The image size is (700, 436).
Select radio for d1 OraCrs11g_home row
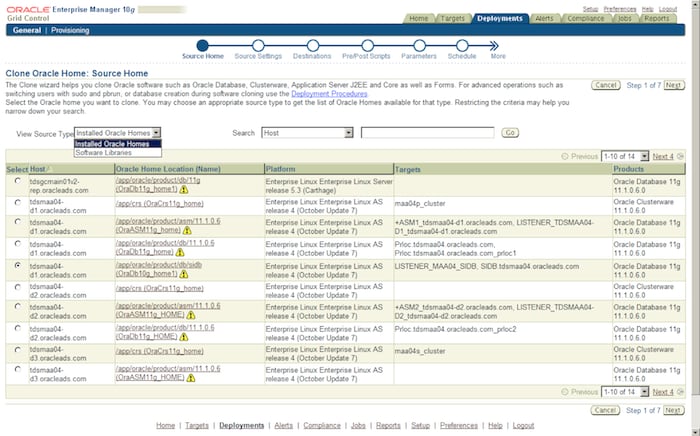pos(18,202)
